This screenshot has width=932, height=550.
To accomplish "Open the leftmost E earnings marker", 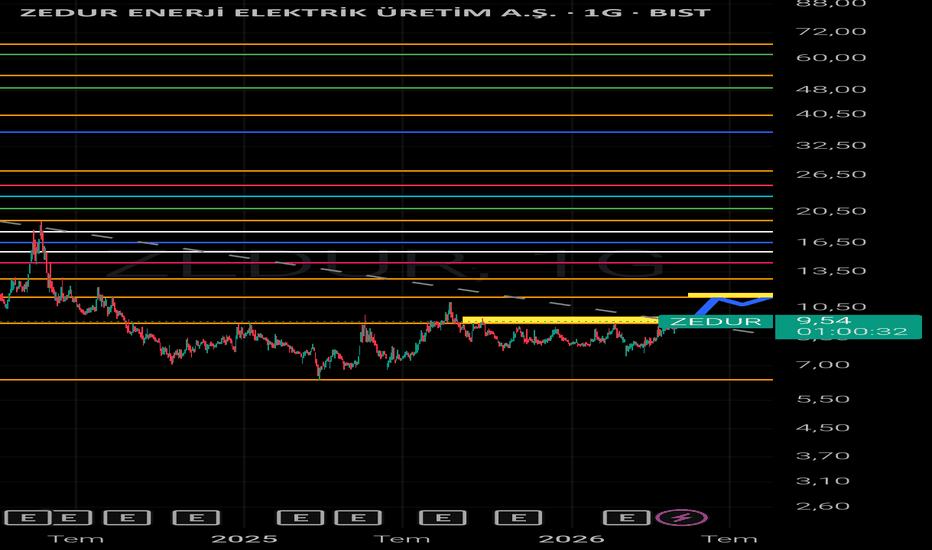I will pos(27,518).
